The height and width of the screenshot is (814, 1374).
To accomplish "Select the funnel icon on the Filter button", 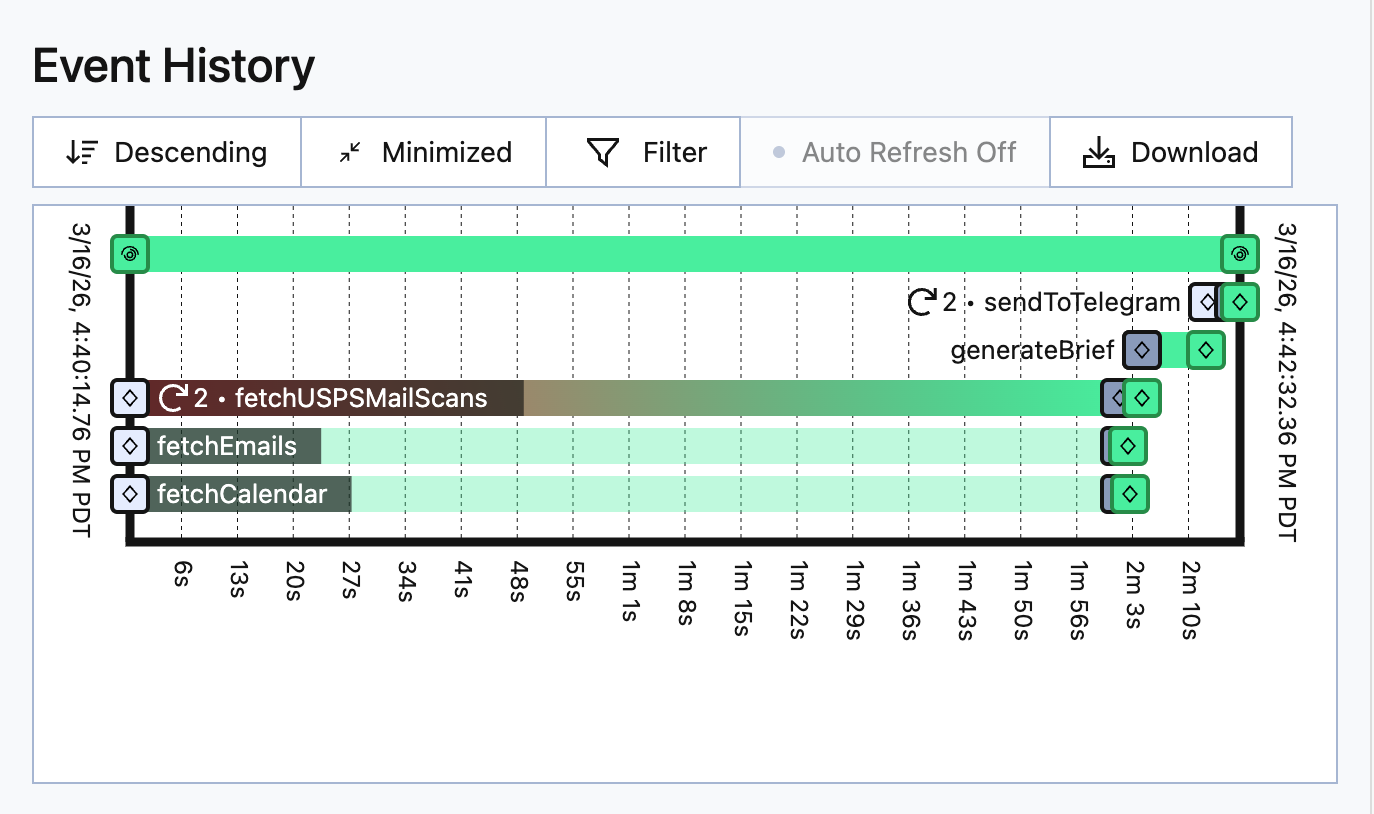I will tap(601, 152).
